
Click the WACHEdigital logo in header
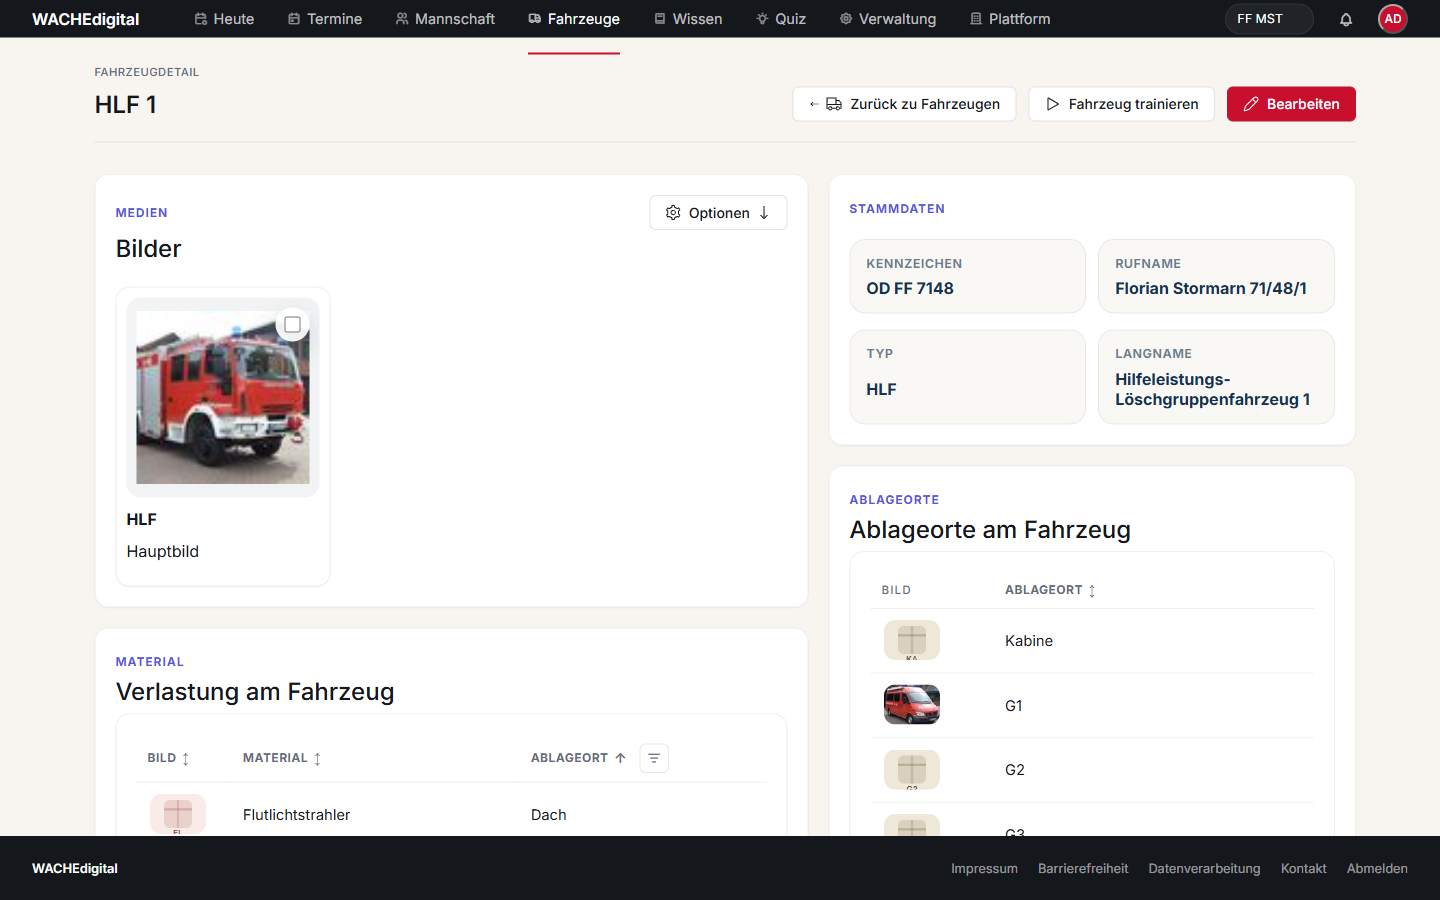pyautogui.click(x=86, y=19)
